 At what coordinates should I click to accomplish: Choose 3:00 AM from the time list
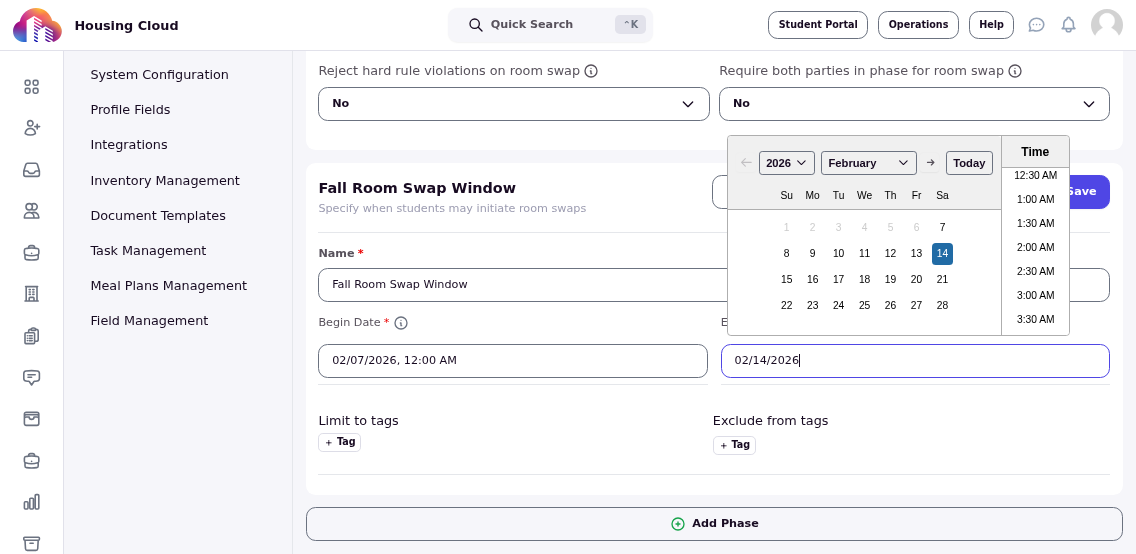pos(1035,295)
